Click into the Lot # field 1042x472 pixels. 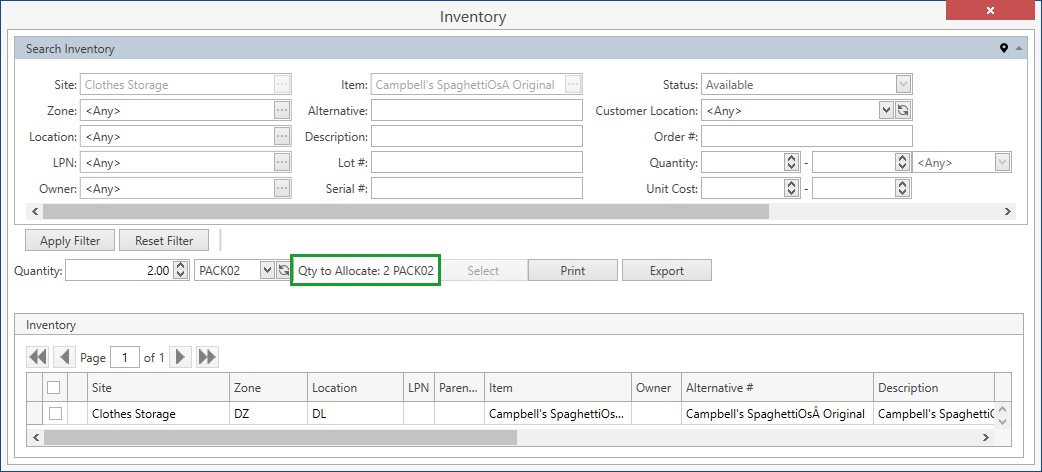(476, 162)
